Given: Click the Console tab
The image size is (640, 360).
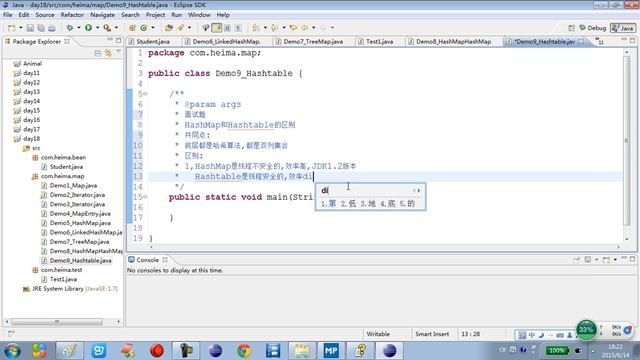Looking at the screenshot, I should coord(147,260).
